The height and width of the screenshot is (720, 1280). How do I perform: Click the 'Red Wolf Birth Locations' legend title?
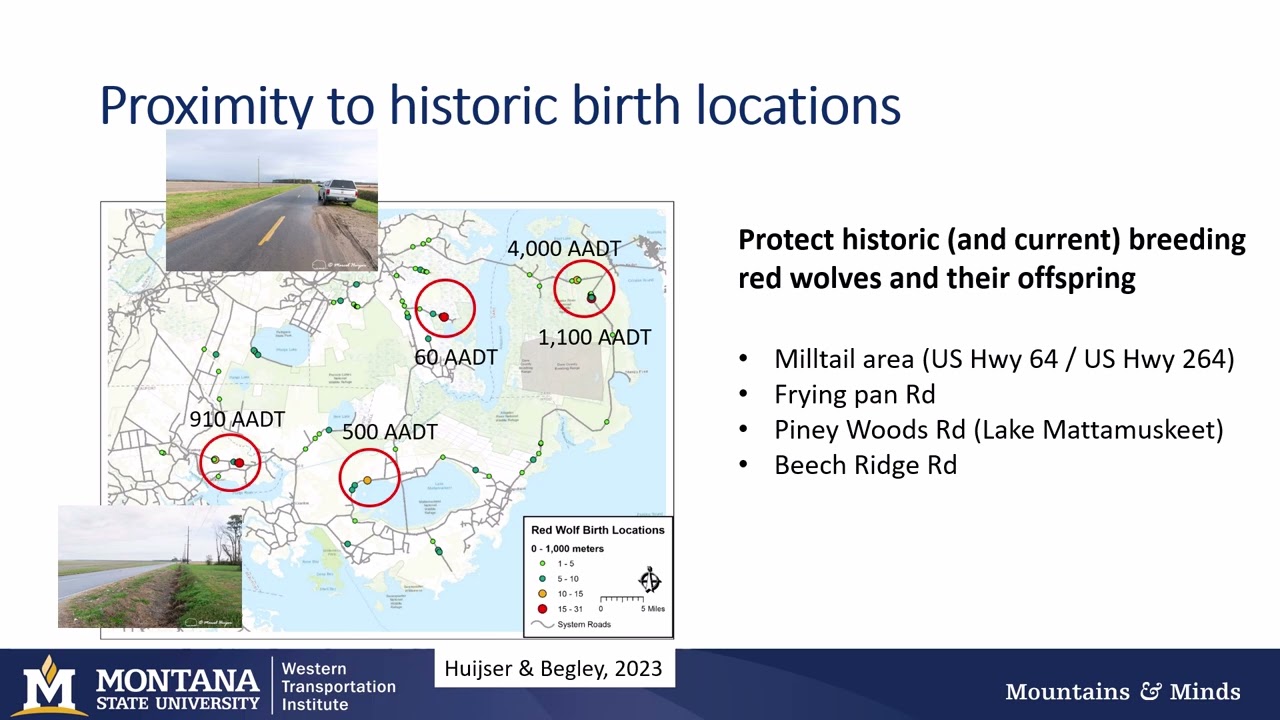point(597,530)
